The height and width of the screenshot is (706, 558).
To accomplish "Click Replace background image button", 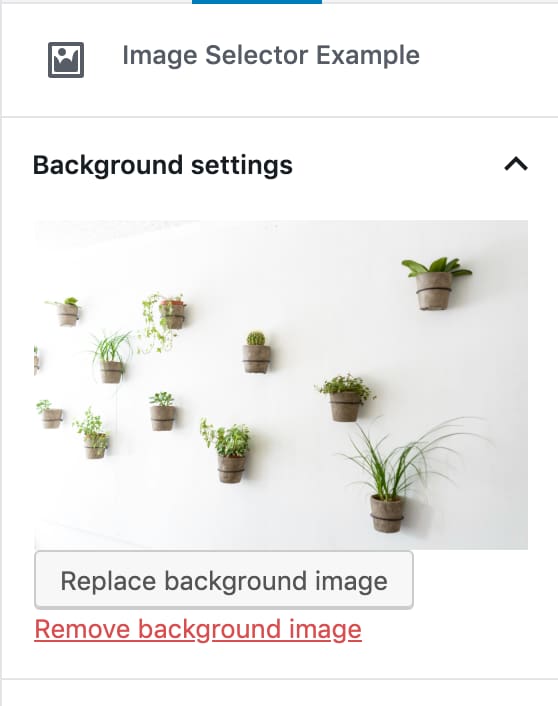I will click(224, 580).
